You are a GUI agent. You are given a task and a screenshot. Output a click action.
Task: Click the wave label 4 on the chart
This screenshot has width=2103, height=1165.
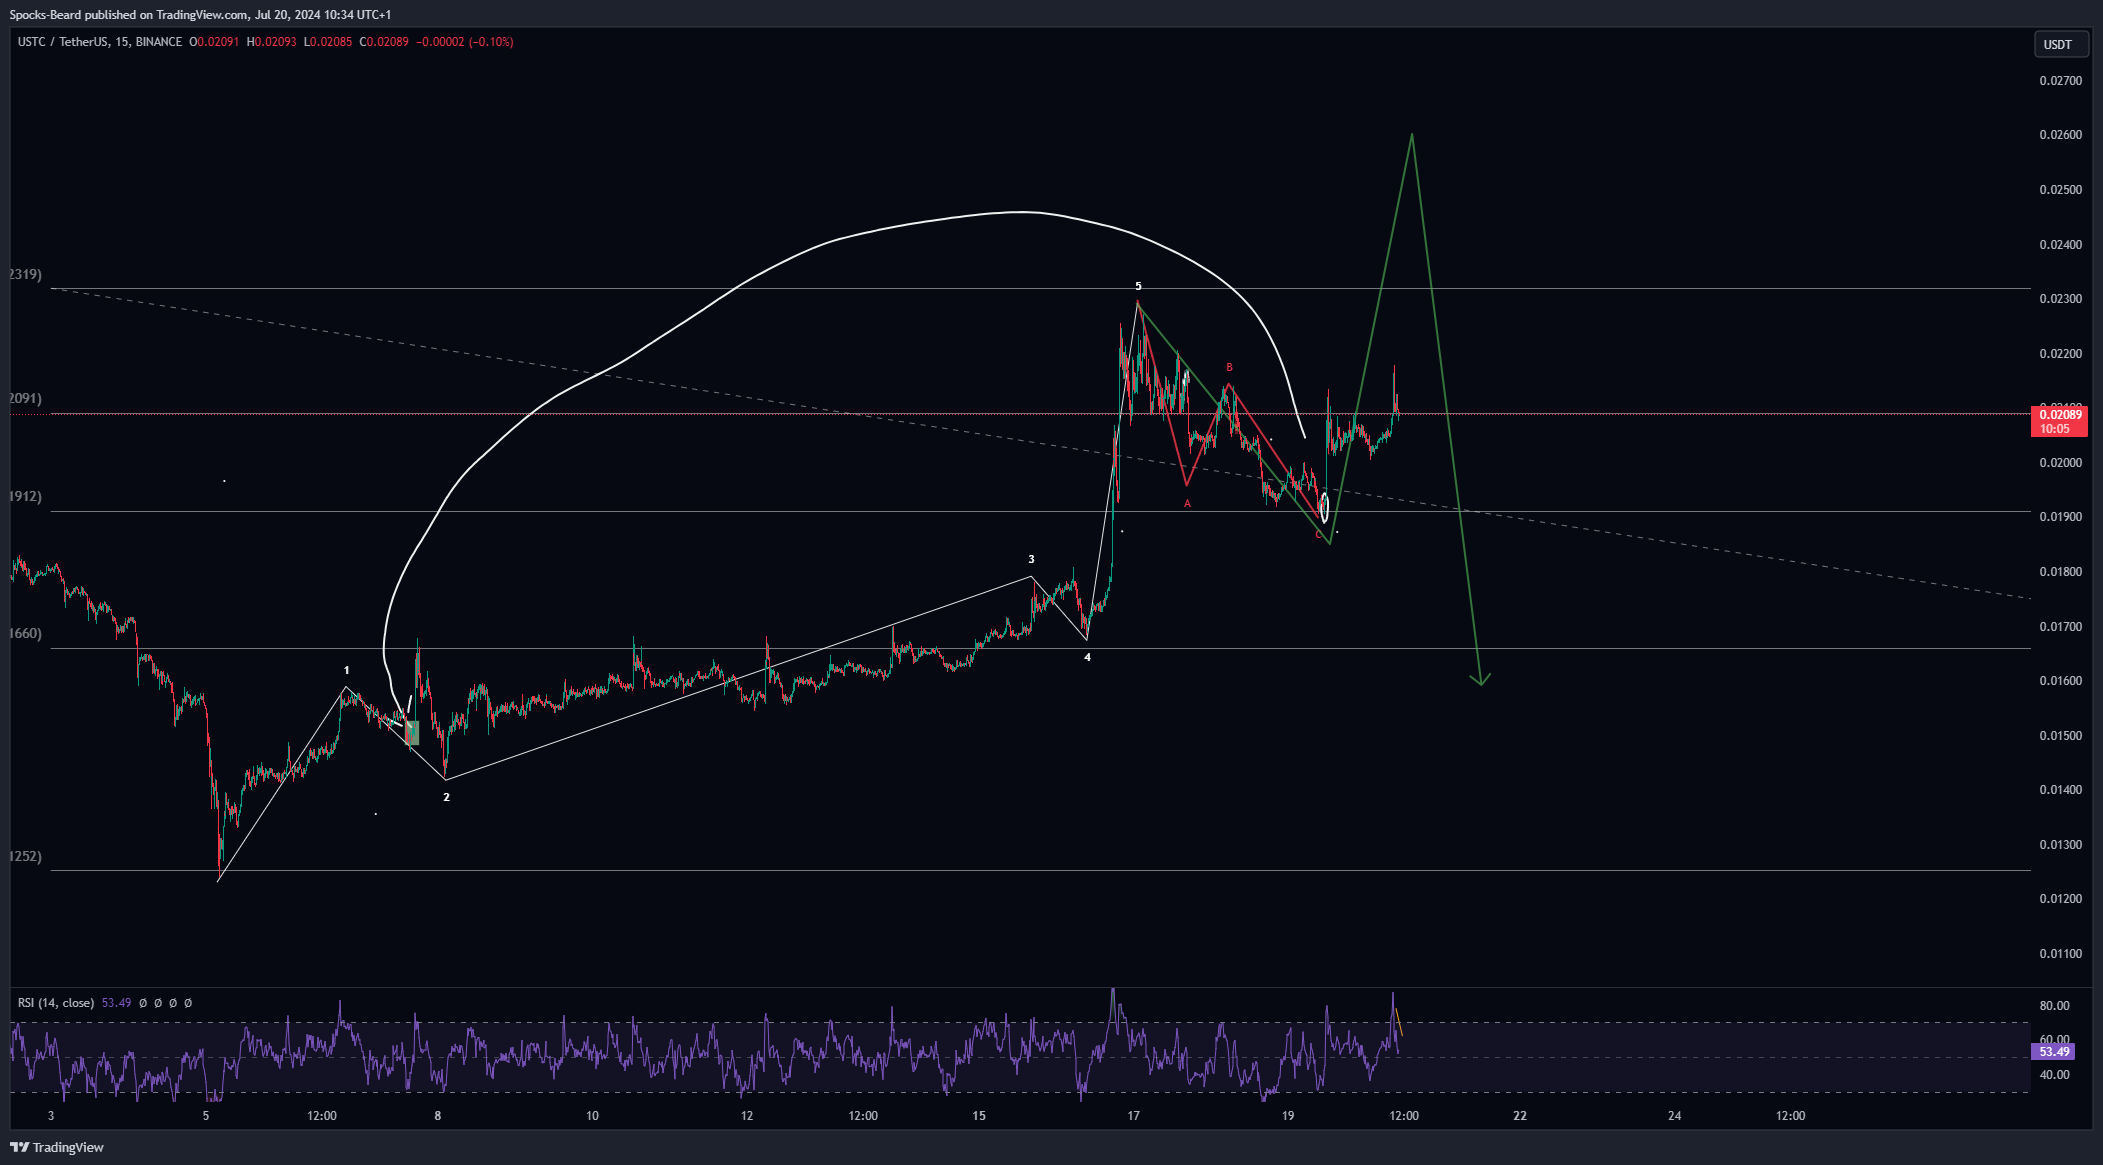[x=1088, y=657]
